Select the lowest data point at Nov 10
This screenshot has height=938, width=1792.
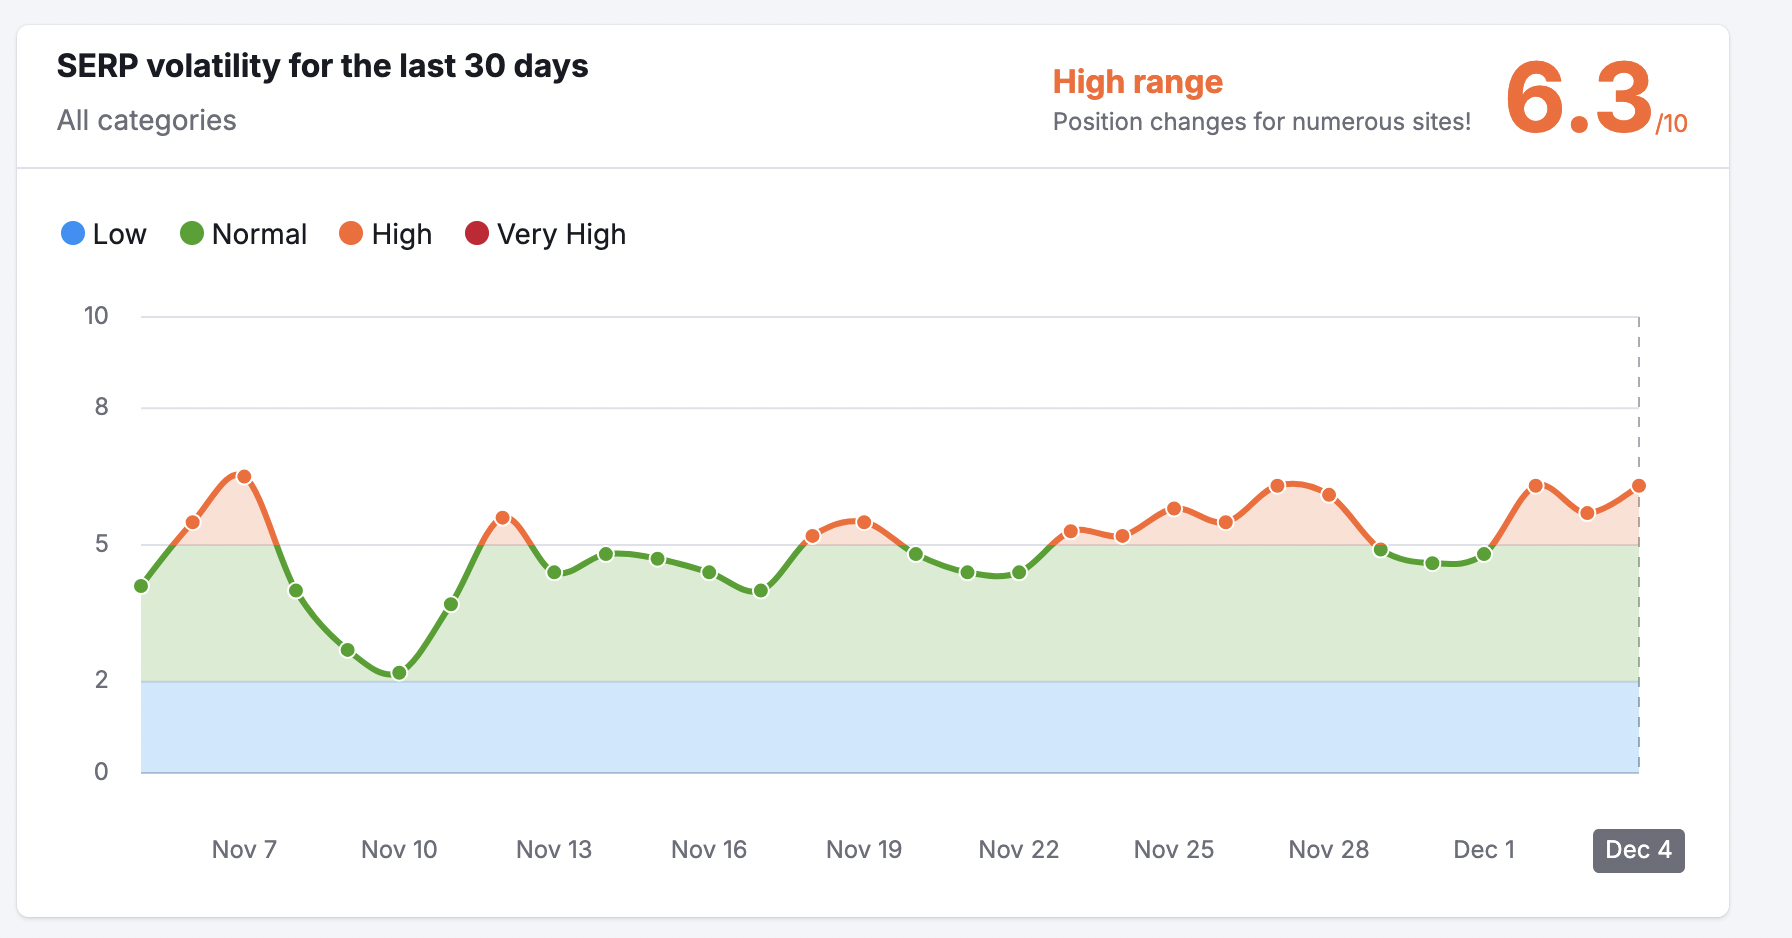pyautogui.click(x=399, y=673)
